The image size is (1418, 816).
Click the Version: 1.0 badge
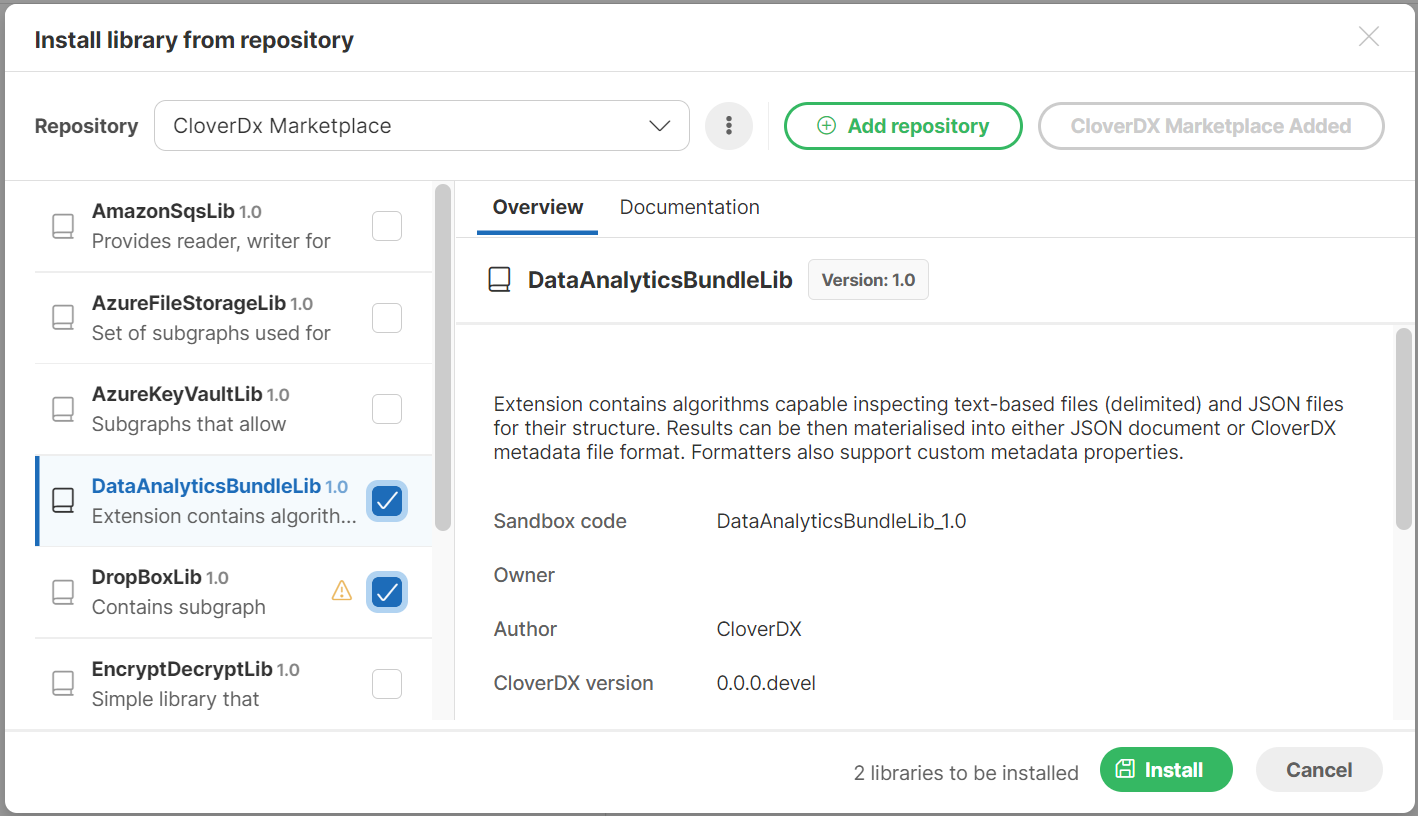tap(867, 279)
